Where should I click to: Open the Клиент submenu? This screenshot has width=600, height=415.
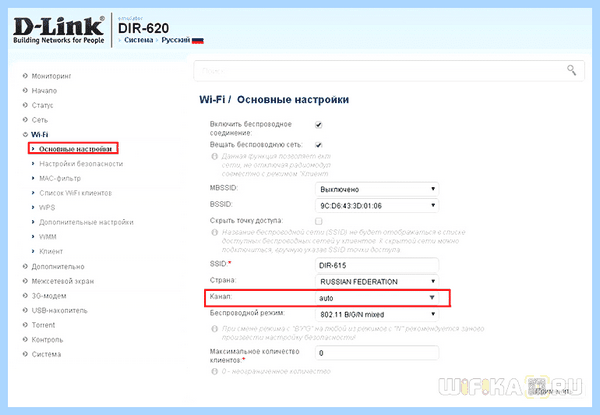point(51,251)
